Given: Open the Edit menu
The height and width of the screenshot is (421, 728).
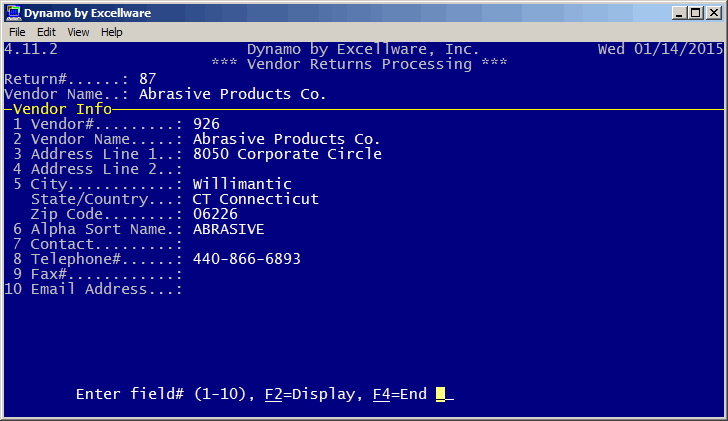Looking at the screenshot, I should [46, 32].
